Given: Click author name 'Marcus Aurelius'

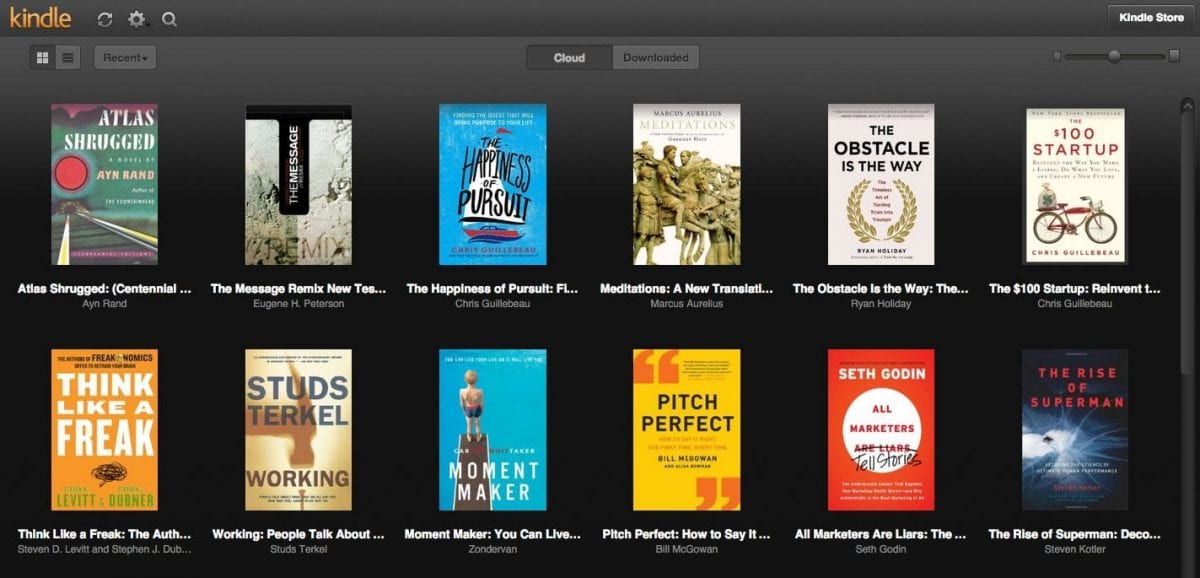Looking at the screenshot, I should point(686,304).
